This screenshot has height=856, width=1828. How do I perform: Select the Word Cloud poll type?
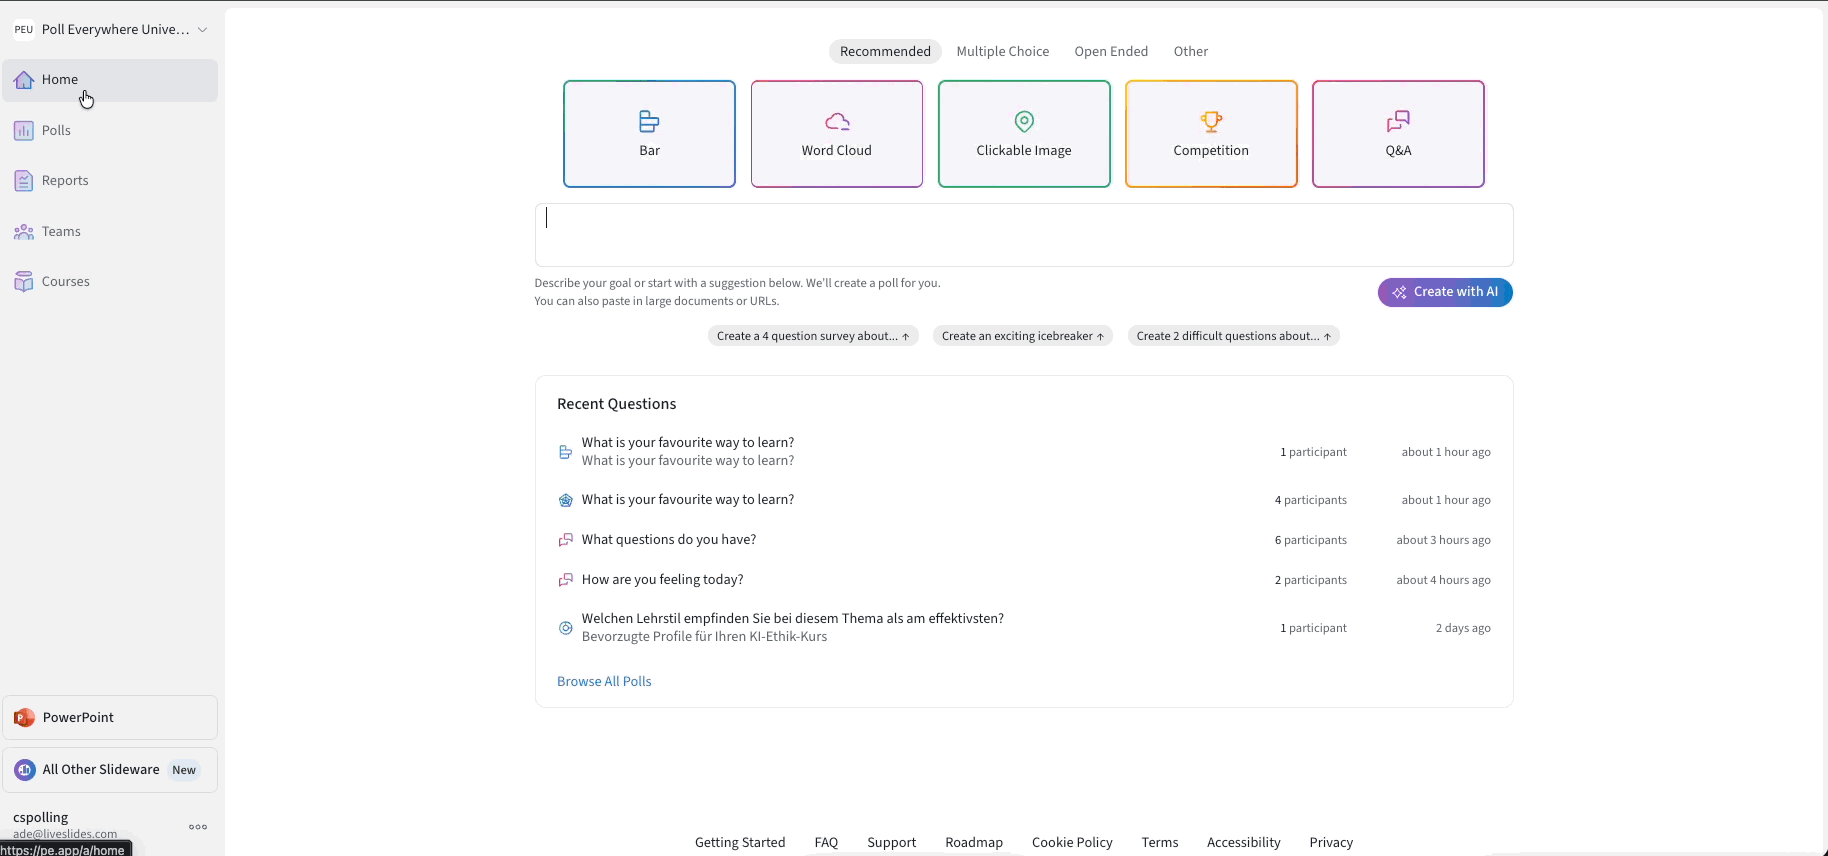(837, 134)
